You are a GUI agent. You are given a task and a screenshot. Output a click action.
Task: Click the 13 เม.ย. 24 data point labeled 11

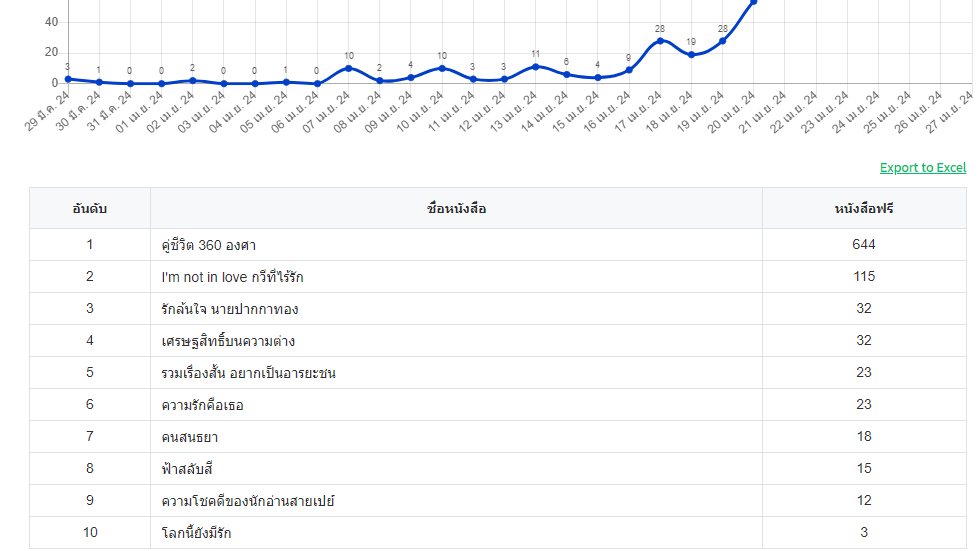(535, 66)
